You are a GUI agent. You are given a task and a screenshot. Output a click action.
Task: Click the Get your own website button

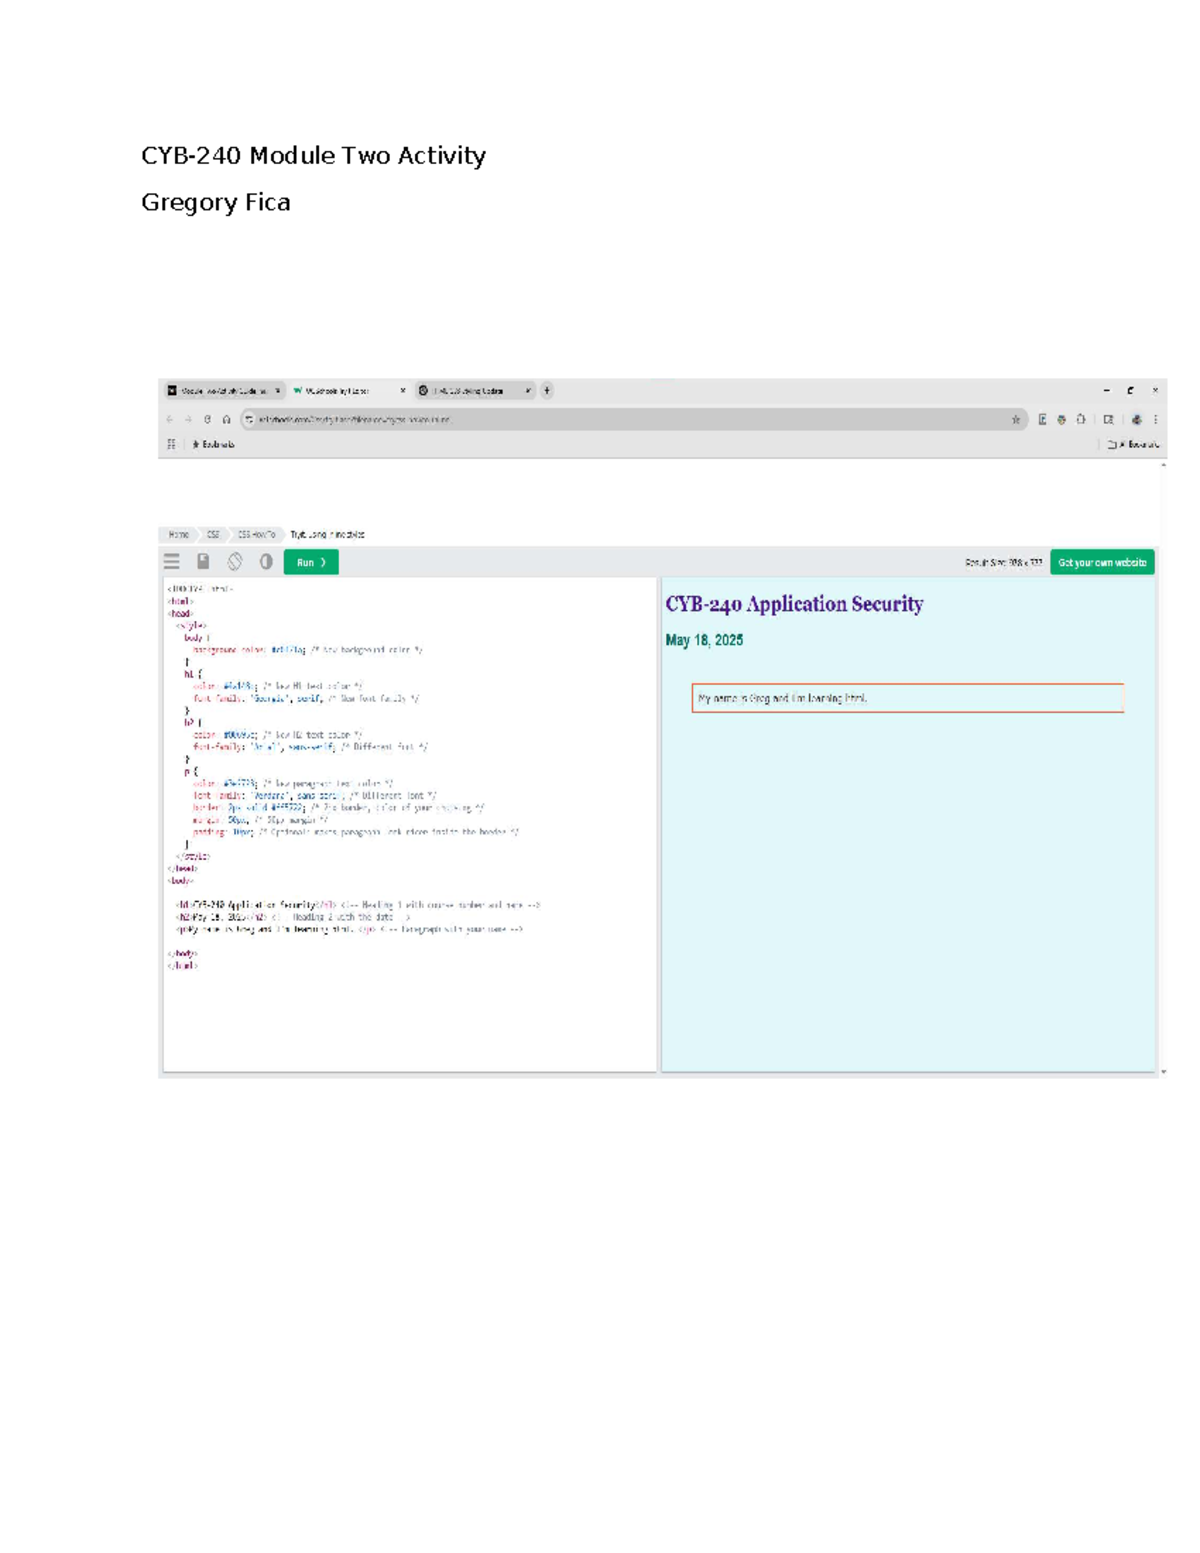1102,562
